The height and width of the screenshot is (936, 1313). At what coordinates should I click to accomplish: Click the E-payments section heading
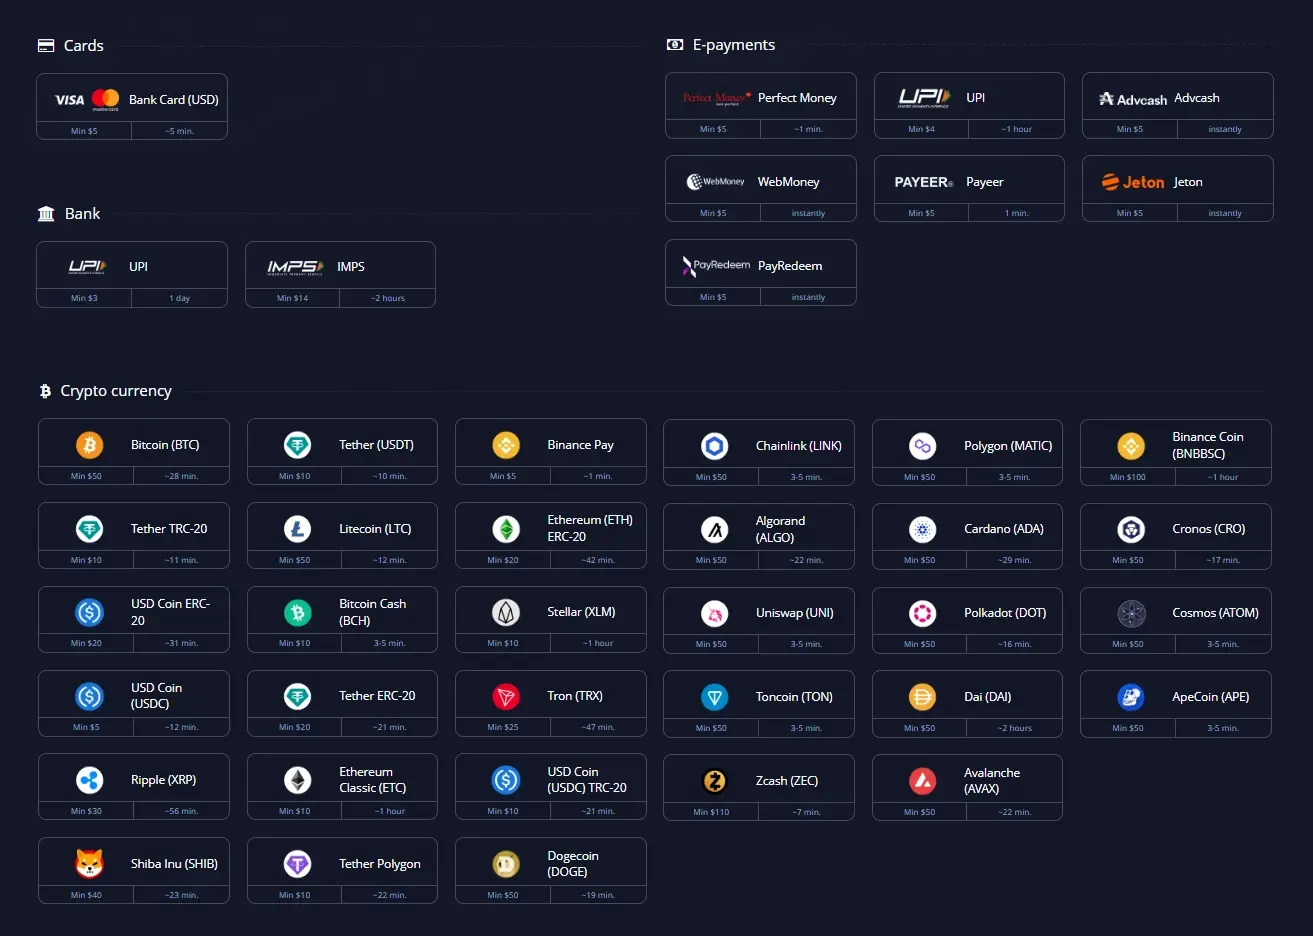(x=734, y=45)
